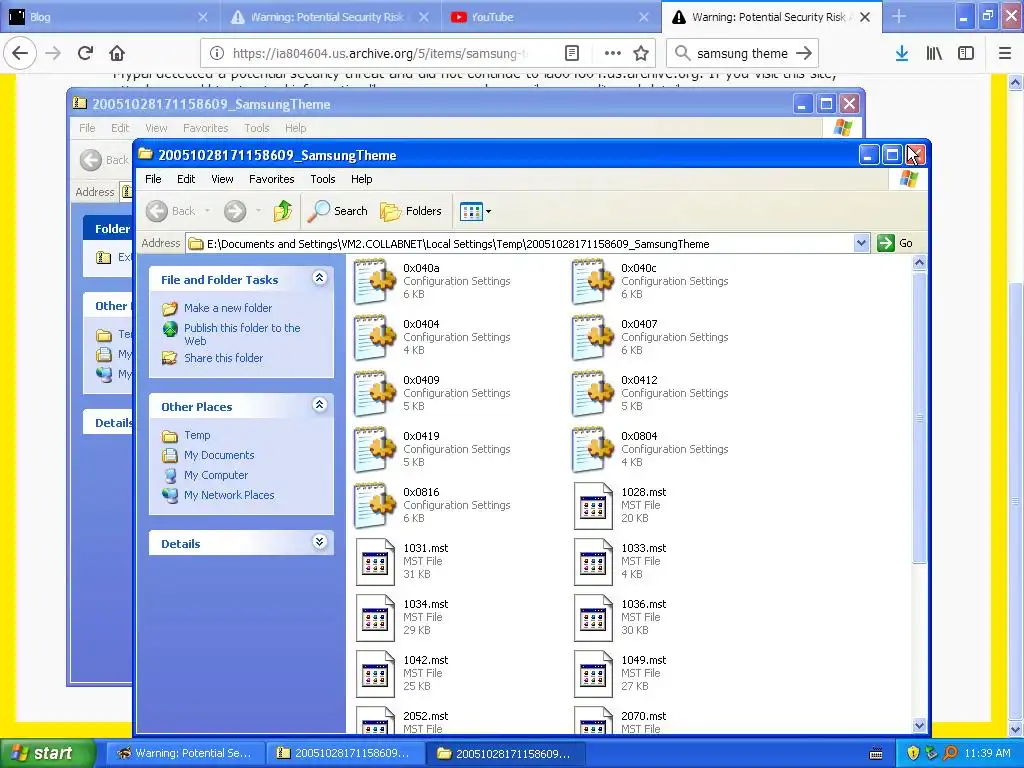Select the 0x040a configuration file icon

point(375,281)
